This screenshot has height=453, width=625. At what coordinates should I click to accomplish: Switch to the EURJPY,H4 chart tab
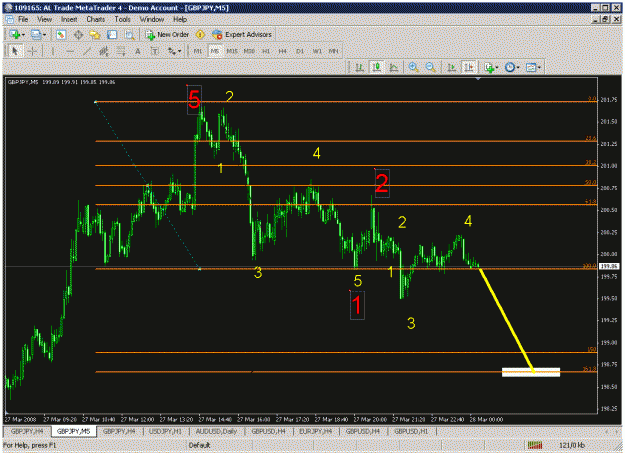[315, 431]
